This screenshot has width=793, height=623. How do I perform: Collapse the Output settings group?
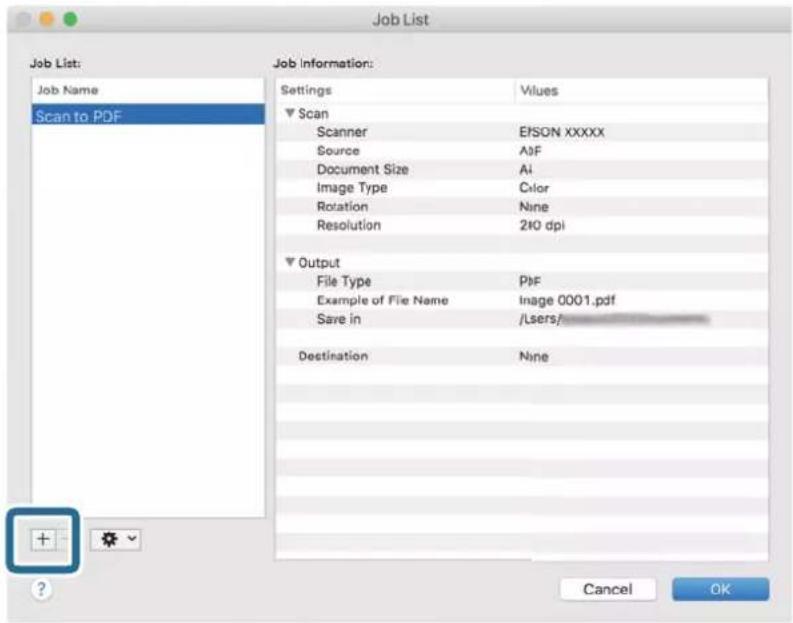(x=290, y=262)
